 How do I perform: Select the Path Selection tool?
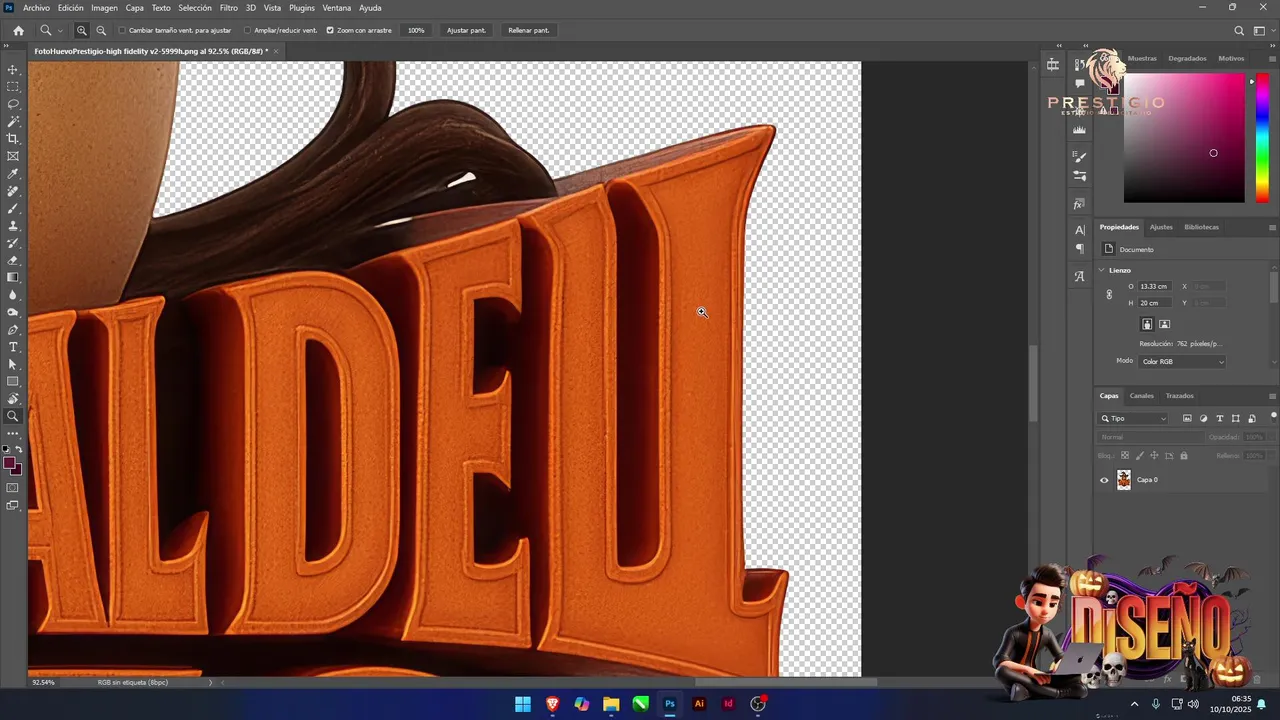(13, 364)
